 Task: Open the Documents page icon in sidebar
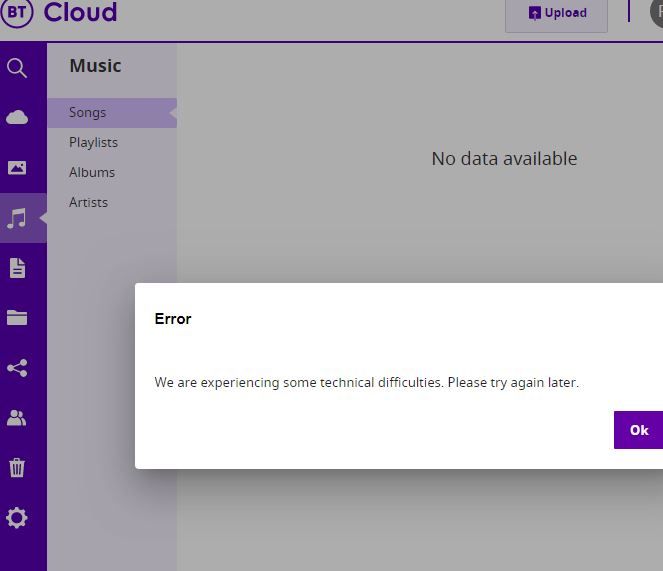[17, 268]
